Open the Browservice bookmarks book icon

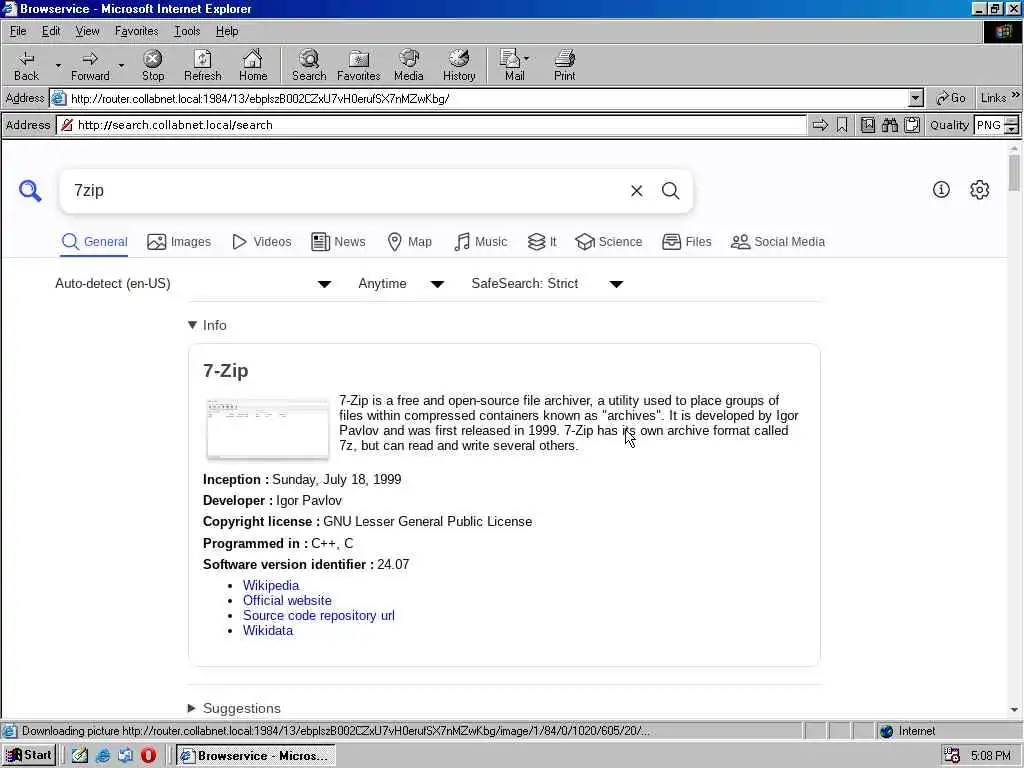[867, 125]
